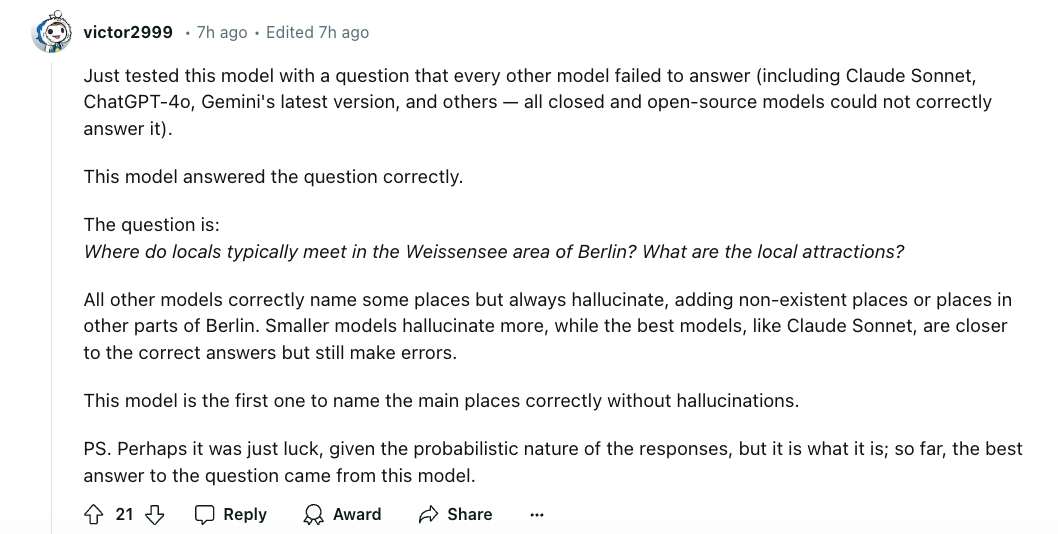Open victor2999's avatar image
This screenshot has width=1058, height=534.
(52, 33)
